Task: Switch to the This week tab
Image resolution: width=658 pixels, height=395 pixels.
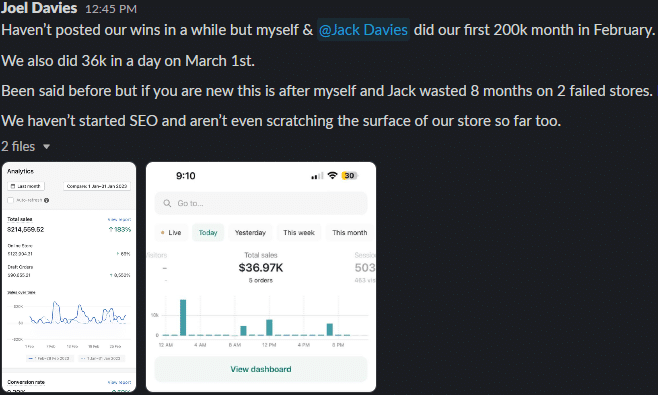Action: point(299,233)
